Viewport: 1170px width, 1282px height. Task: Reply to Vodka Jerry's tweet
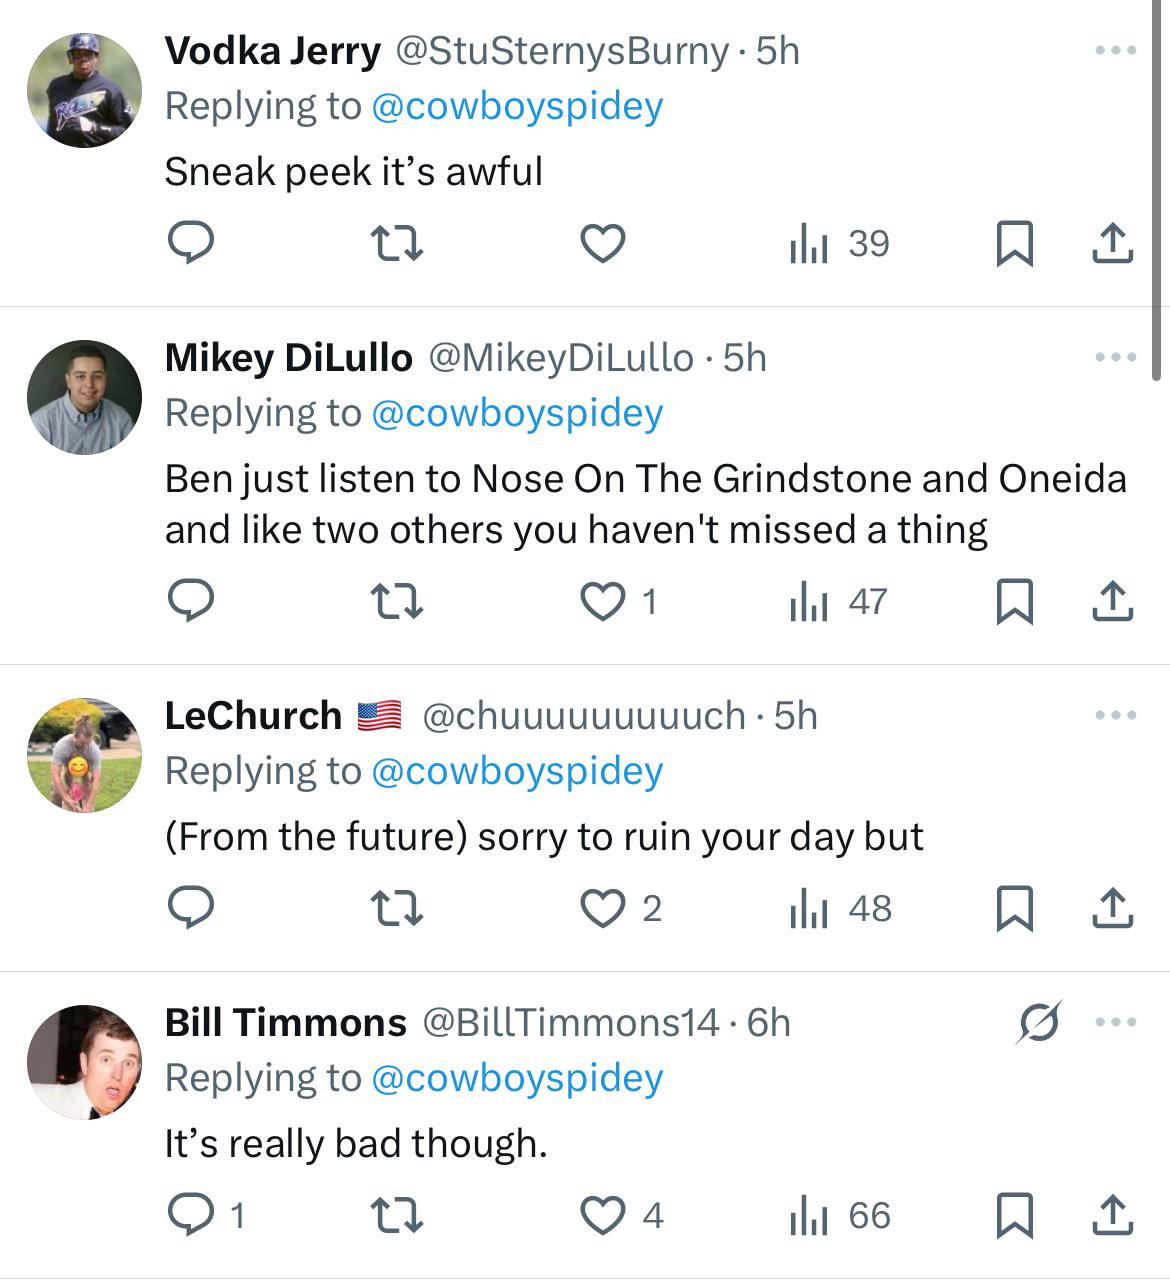click(x=190, y=243)
